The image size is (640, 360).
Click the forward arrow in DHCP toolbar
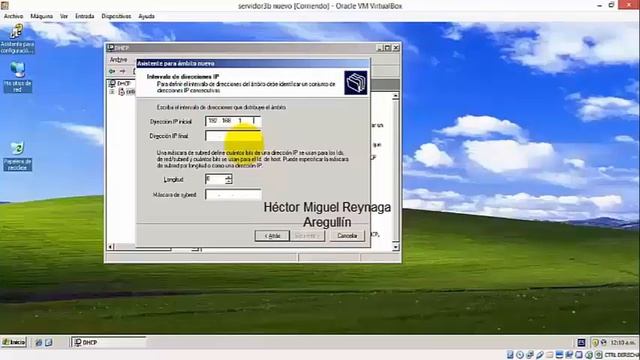coord(122,71)
